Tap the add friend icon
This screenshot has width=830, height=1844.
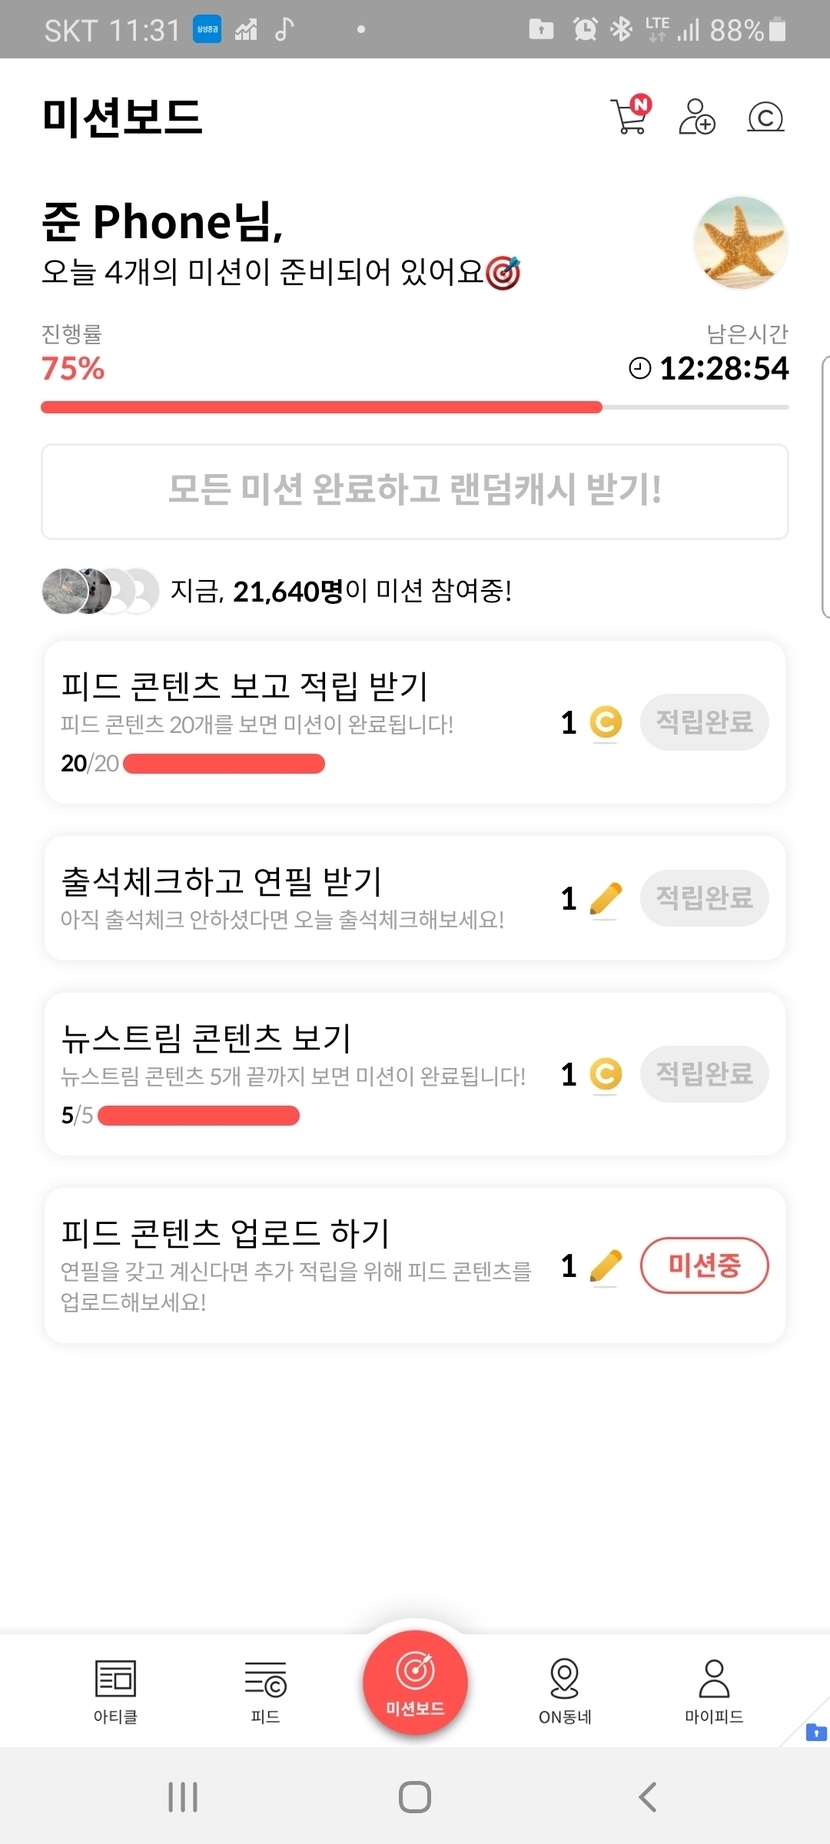pyautogui.click(x=696, y=117)
